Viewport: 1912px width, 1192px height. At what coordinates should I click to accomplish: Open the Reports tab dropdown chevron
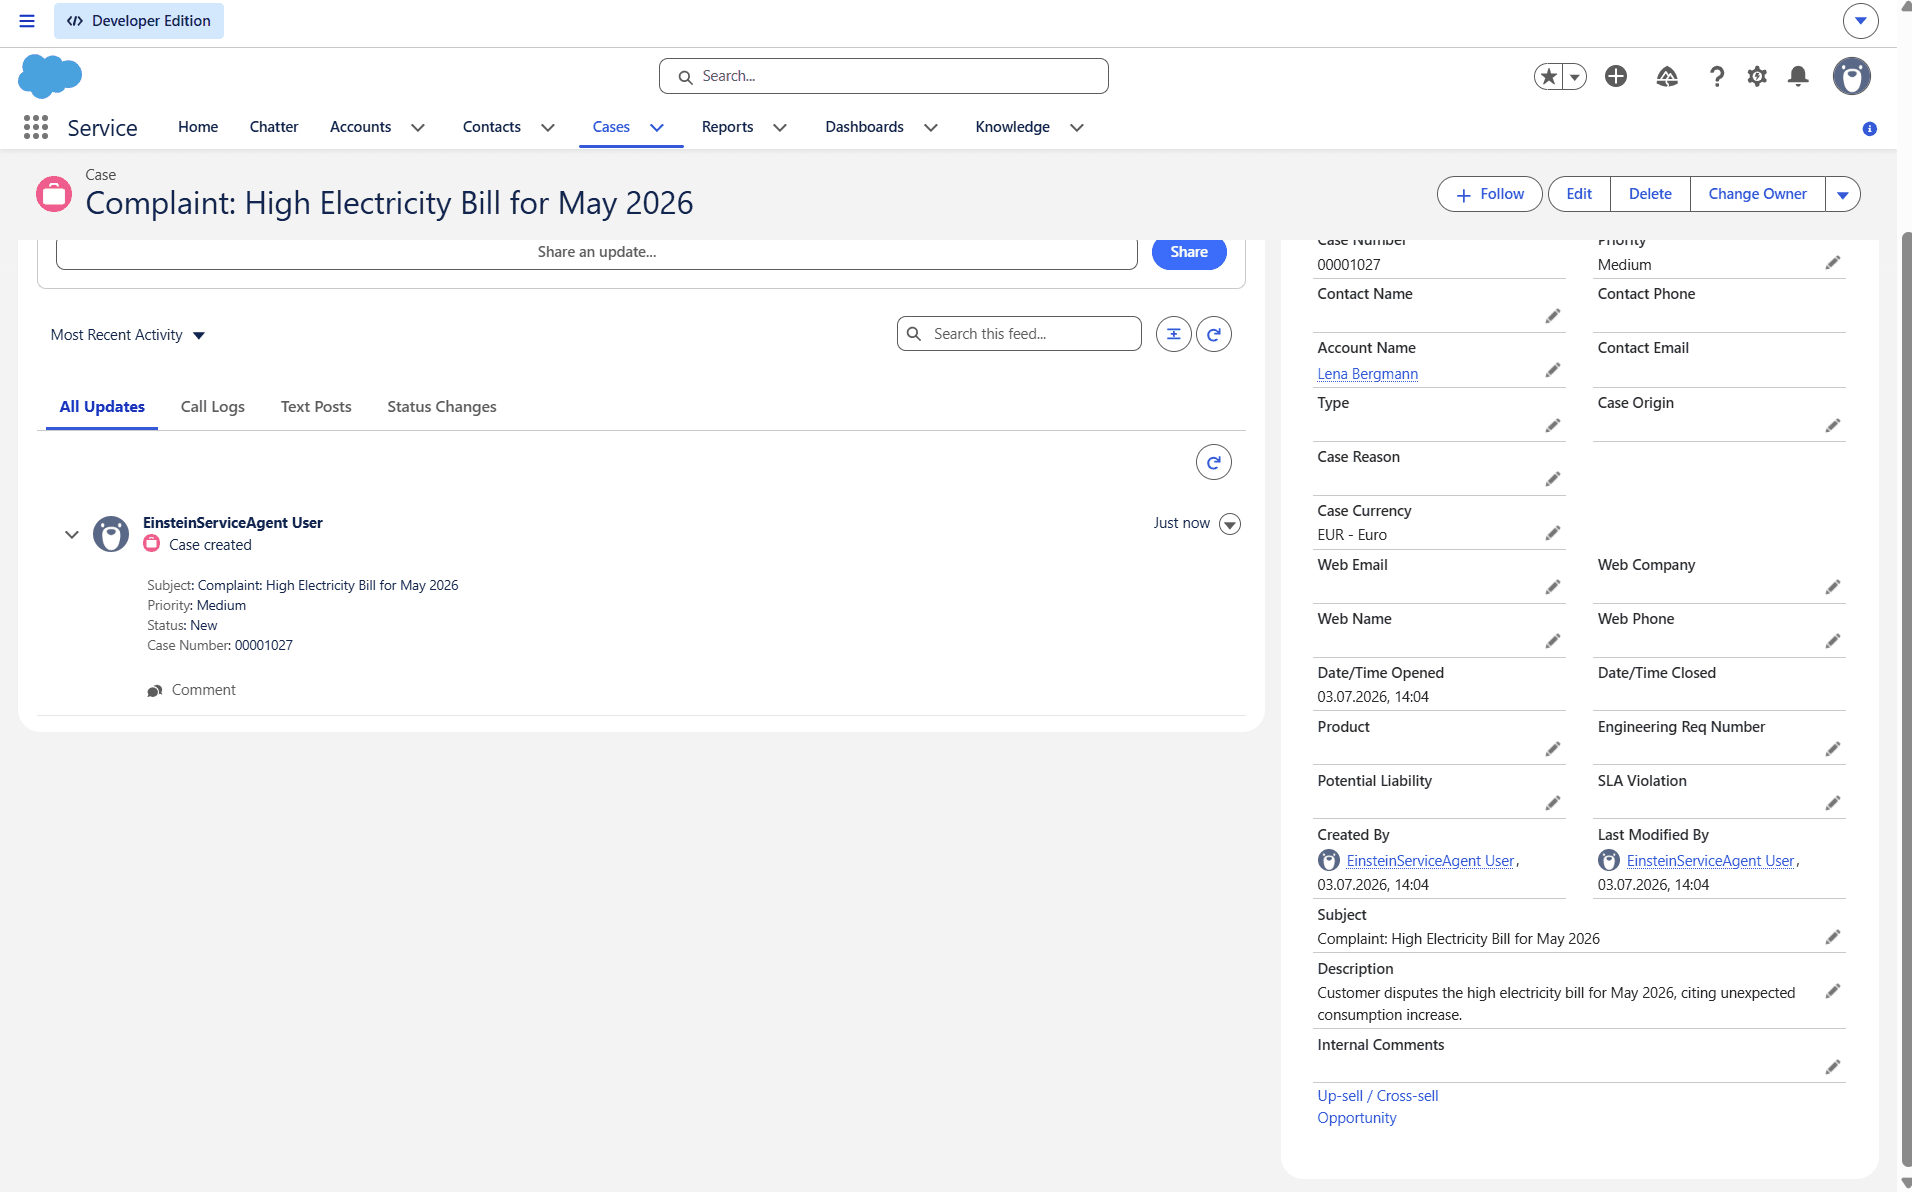(780, 128)
